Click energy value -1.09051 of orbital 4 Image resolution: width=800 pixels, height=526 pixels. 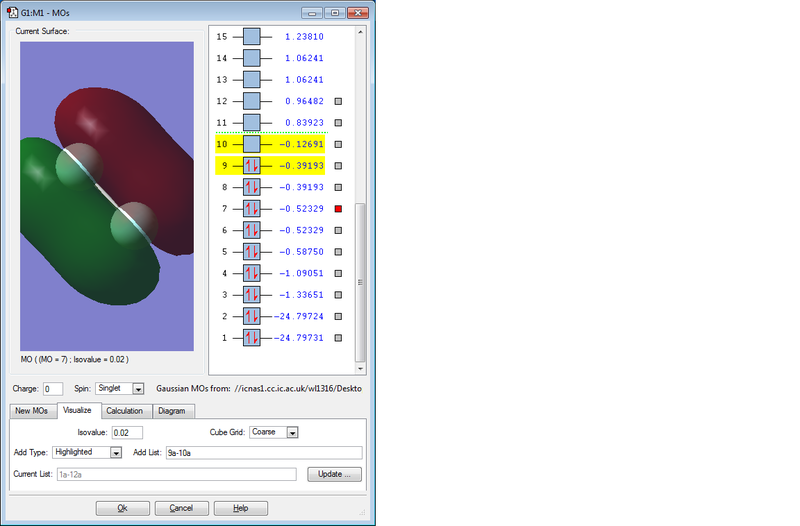301,273
